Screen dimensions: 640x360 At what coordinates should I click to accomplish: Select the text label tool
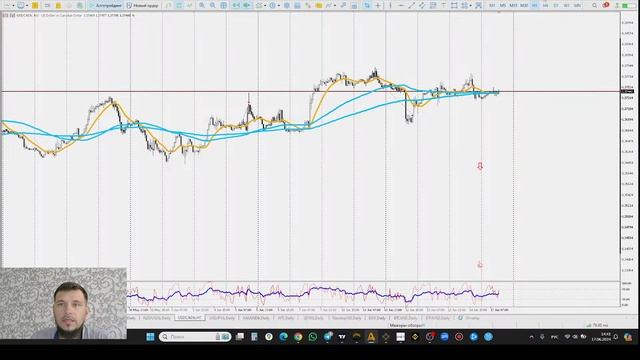click(443, 5)
